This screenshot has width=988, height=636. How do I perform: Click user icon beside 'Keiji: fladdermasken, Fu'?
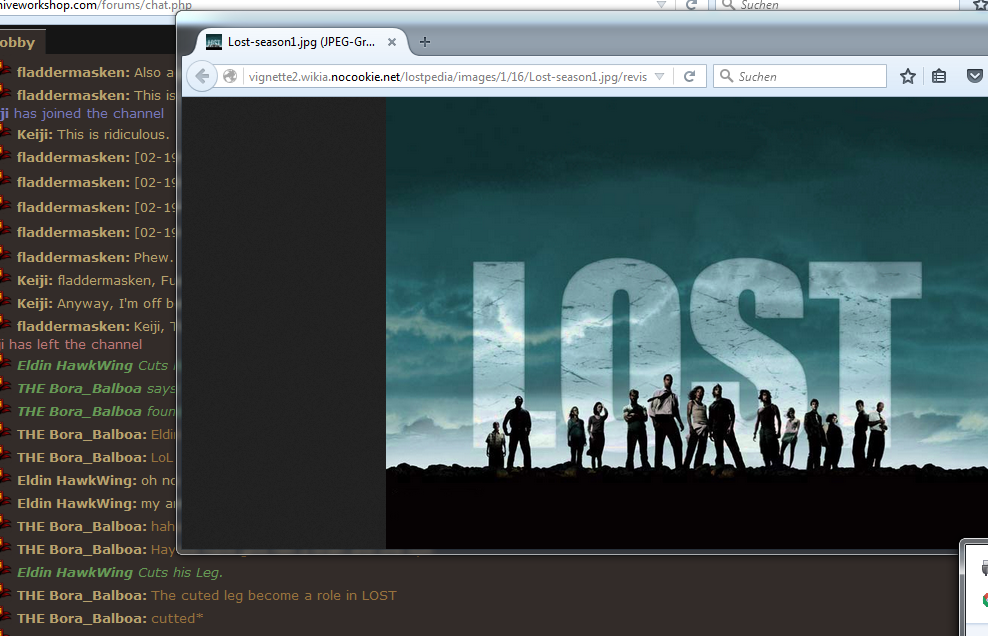[x=5, y=277]
